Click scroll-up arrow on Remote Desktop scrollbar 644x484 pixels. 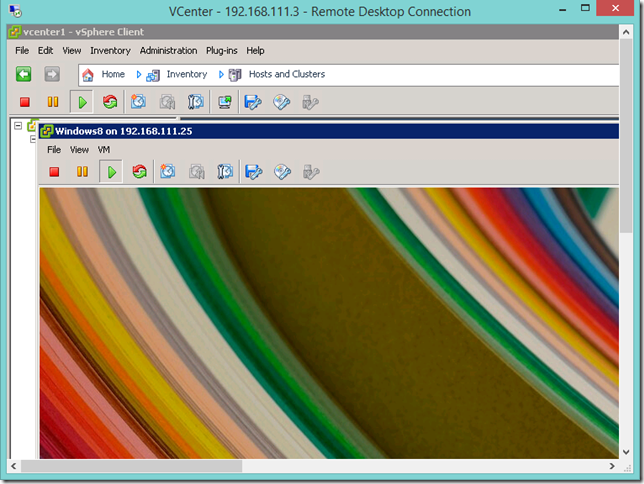pyautogui.click(x=626, y=32)
